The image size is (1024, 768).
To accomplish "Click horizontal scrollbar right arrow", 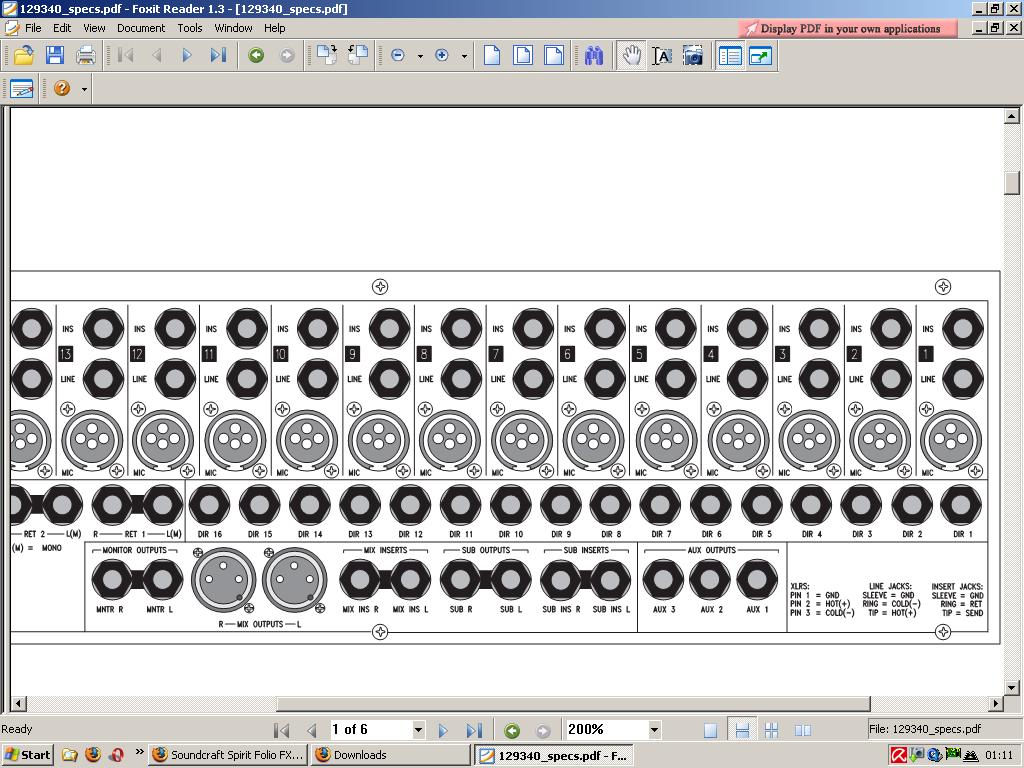I will pos(995,703).
